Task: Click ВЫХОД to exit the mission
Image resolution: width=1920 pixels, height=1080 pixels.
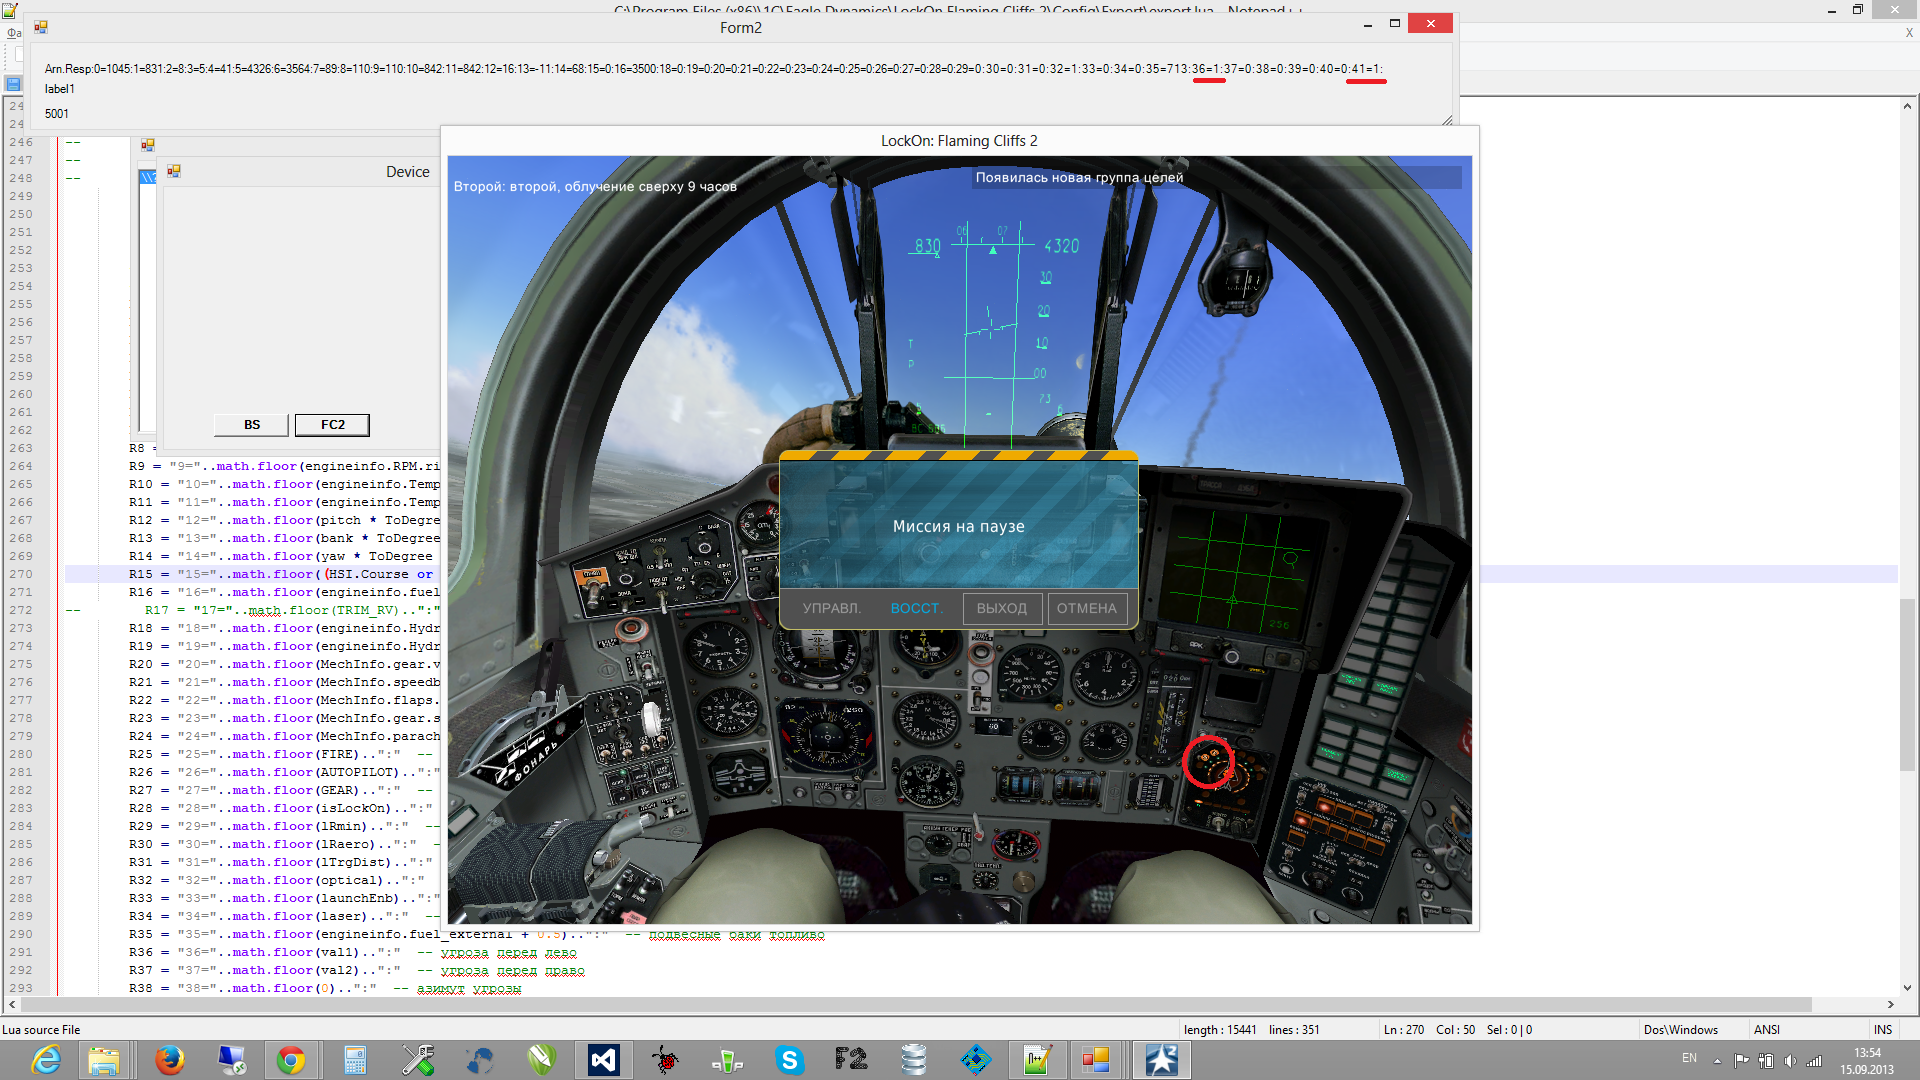Action: (x=1002, y=608)
